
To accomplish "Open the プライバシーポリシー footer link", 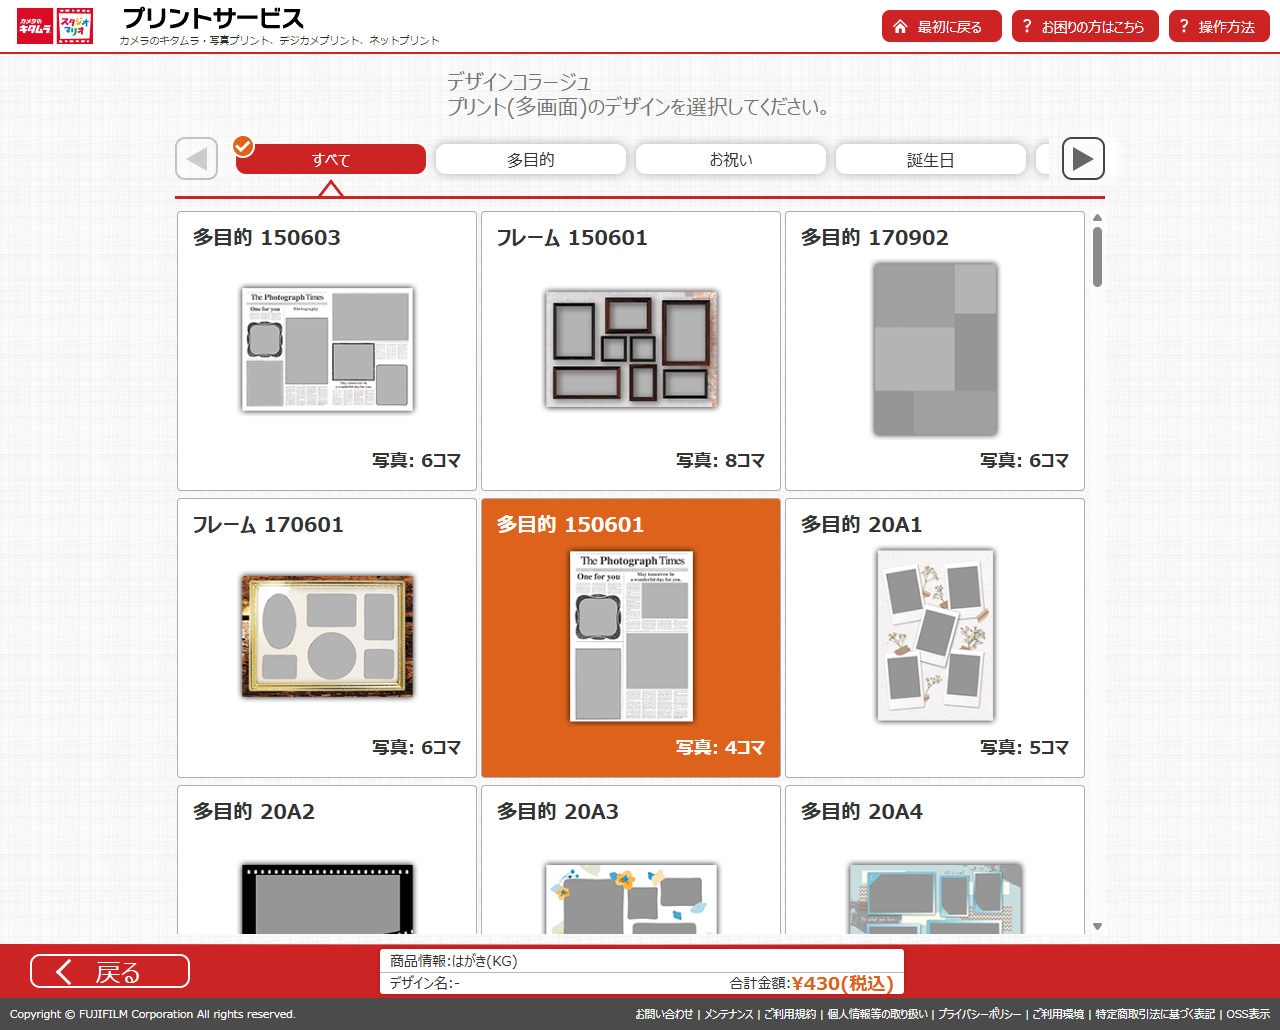I will [x=980, y=1014].
